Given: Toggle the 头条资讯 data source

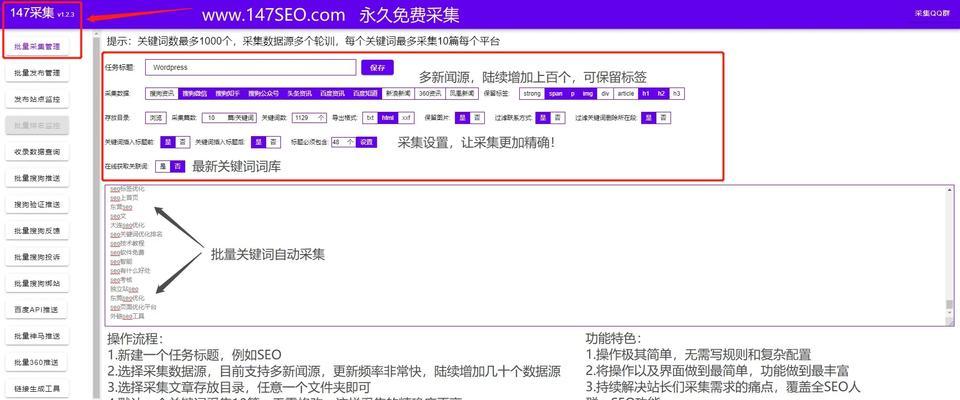Looking at the screenshot, I should [302, 93].
